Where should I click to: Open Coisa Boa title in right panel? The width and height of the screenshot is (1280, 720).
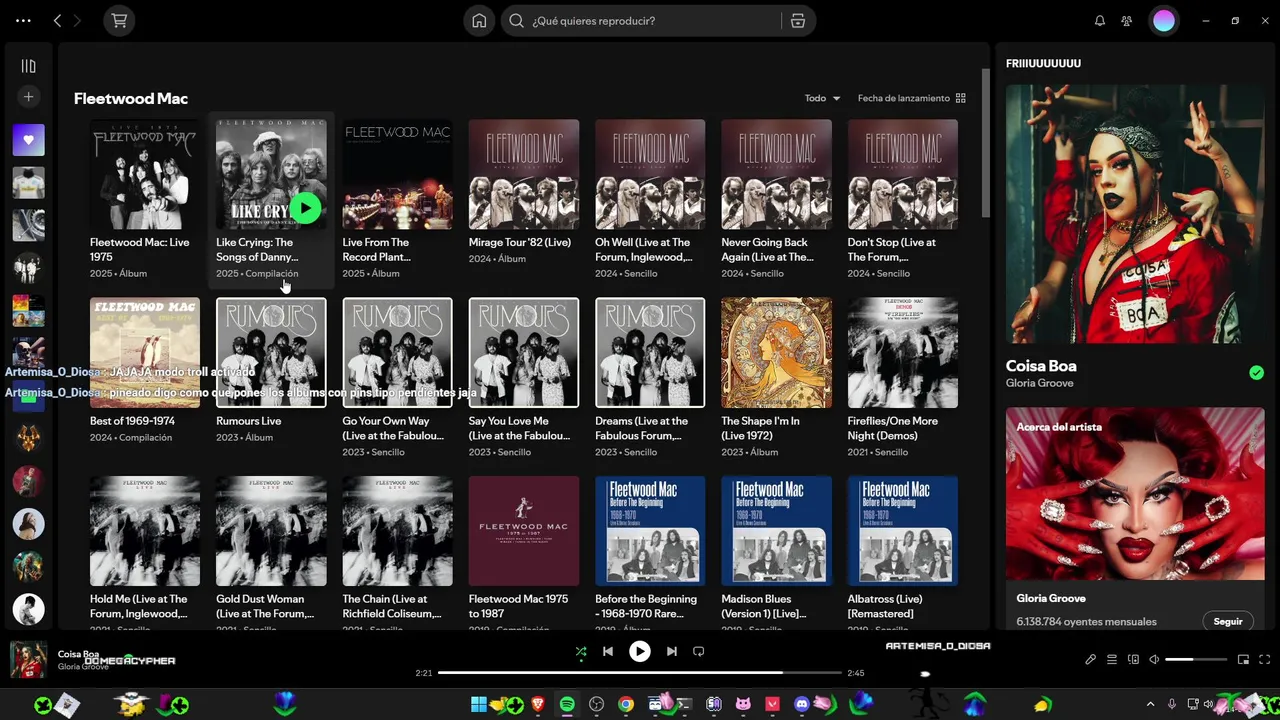click(1041, 366)
